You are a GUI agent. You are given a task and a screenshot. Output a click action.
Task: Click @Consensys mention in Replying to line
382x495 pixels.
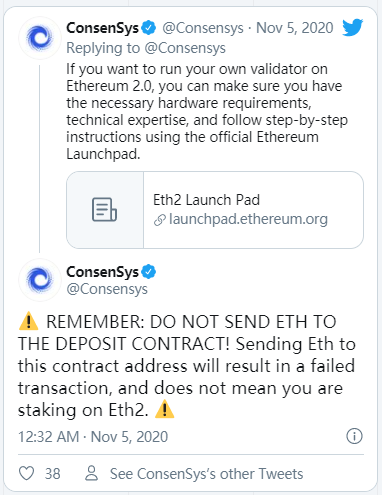point(185,48)
